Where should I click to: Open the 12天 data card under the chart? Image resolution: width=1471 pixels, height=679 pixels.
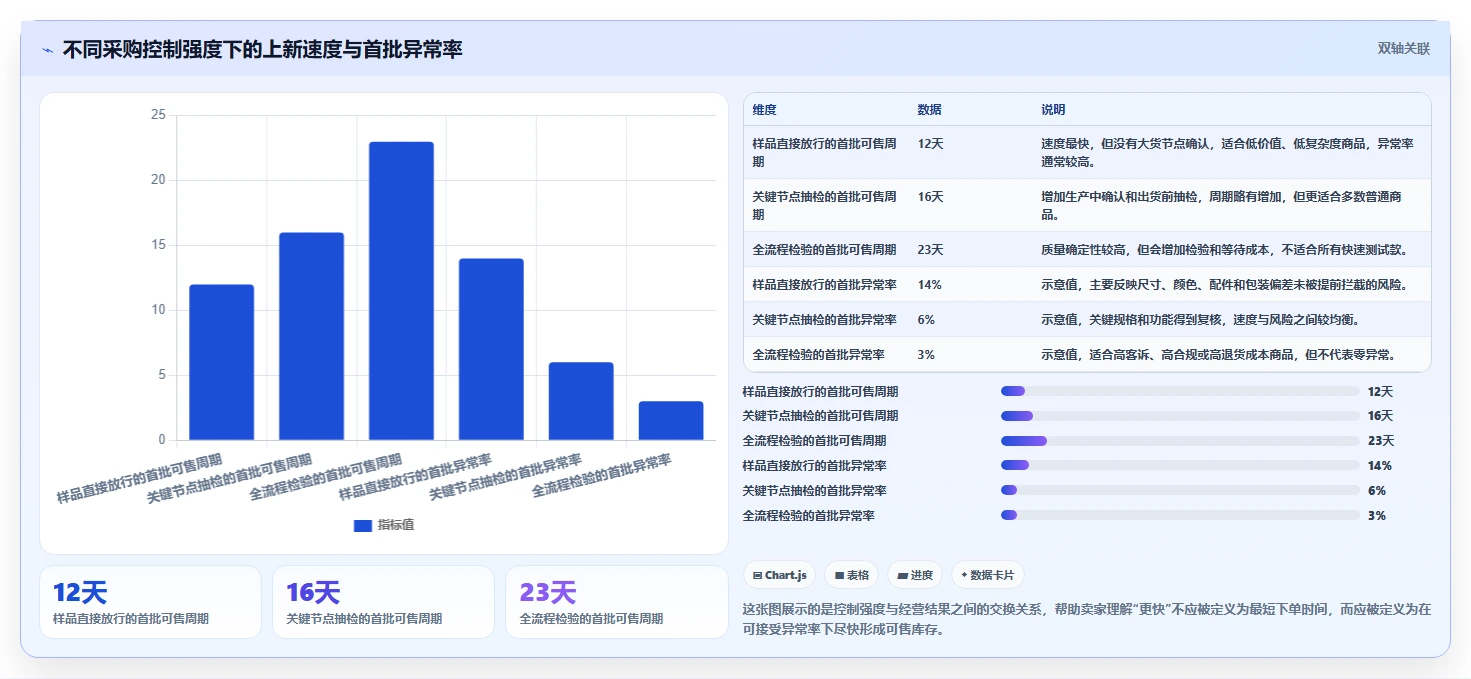click(150, 602)
